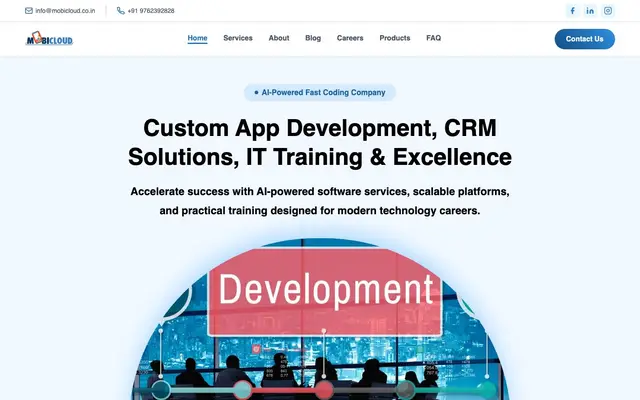The height and width of the screenshot is (400, 640).
Task: Open the Services menu item
Action: point(238,38)
